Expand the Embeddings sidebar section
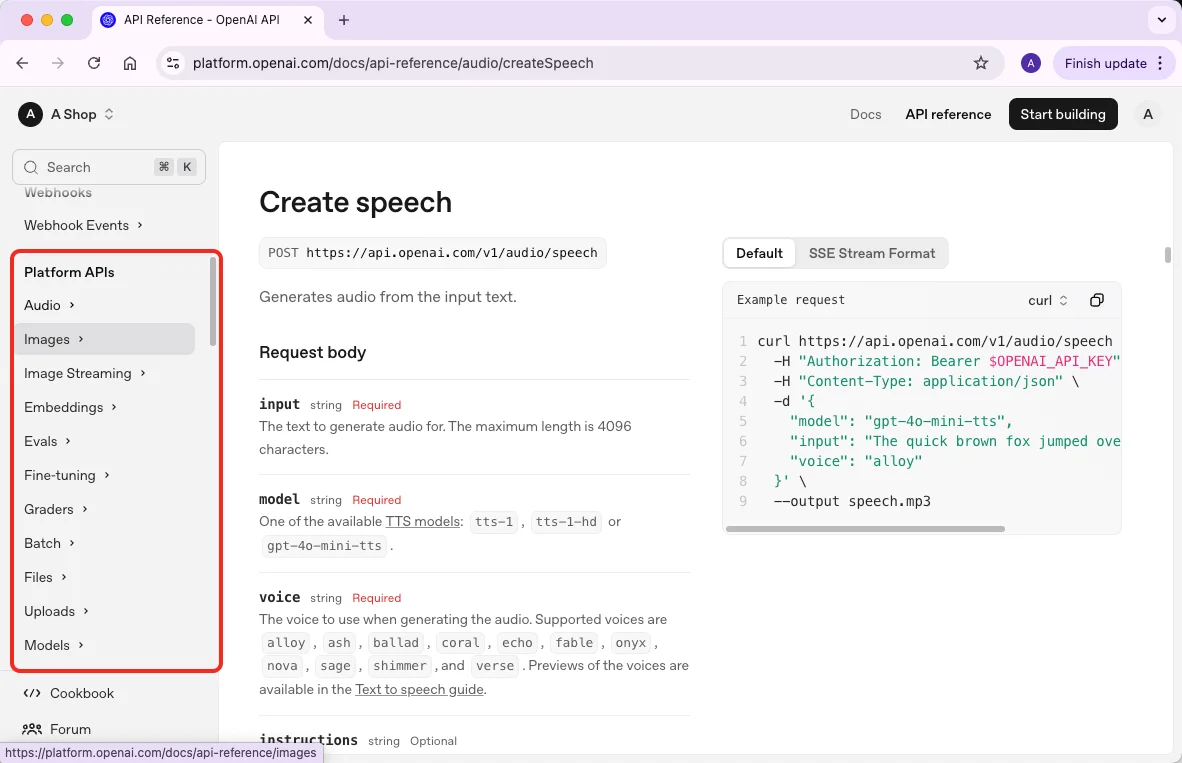The height and width of the screenshot is (763, 1182). [x=70, y=407]
